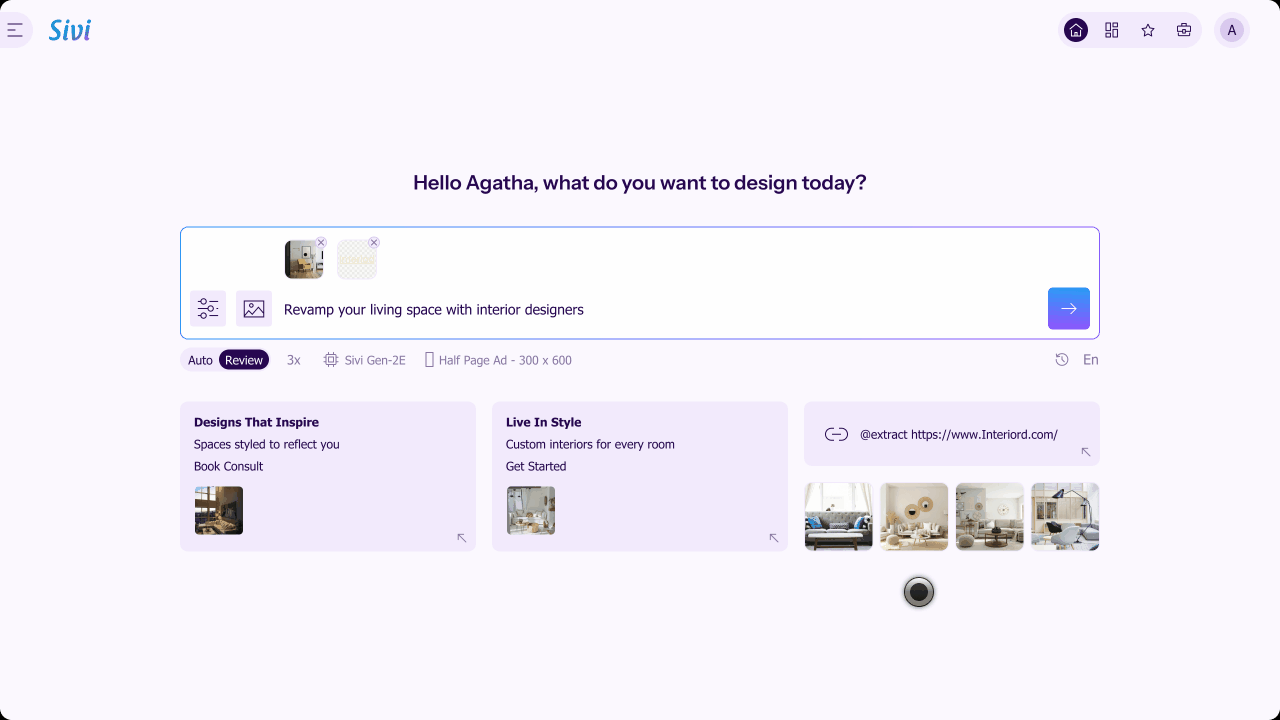Open design settings sliders icon
The height and width of the screenshot is (720, 1280).
208,308
